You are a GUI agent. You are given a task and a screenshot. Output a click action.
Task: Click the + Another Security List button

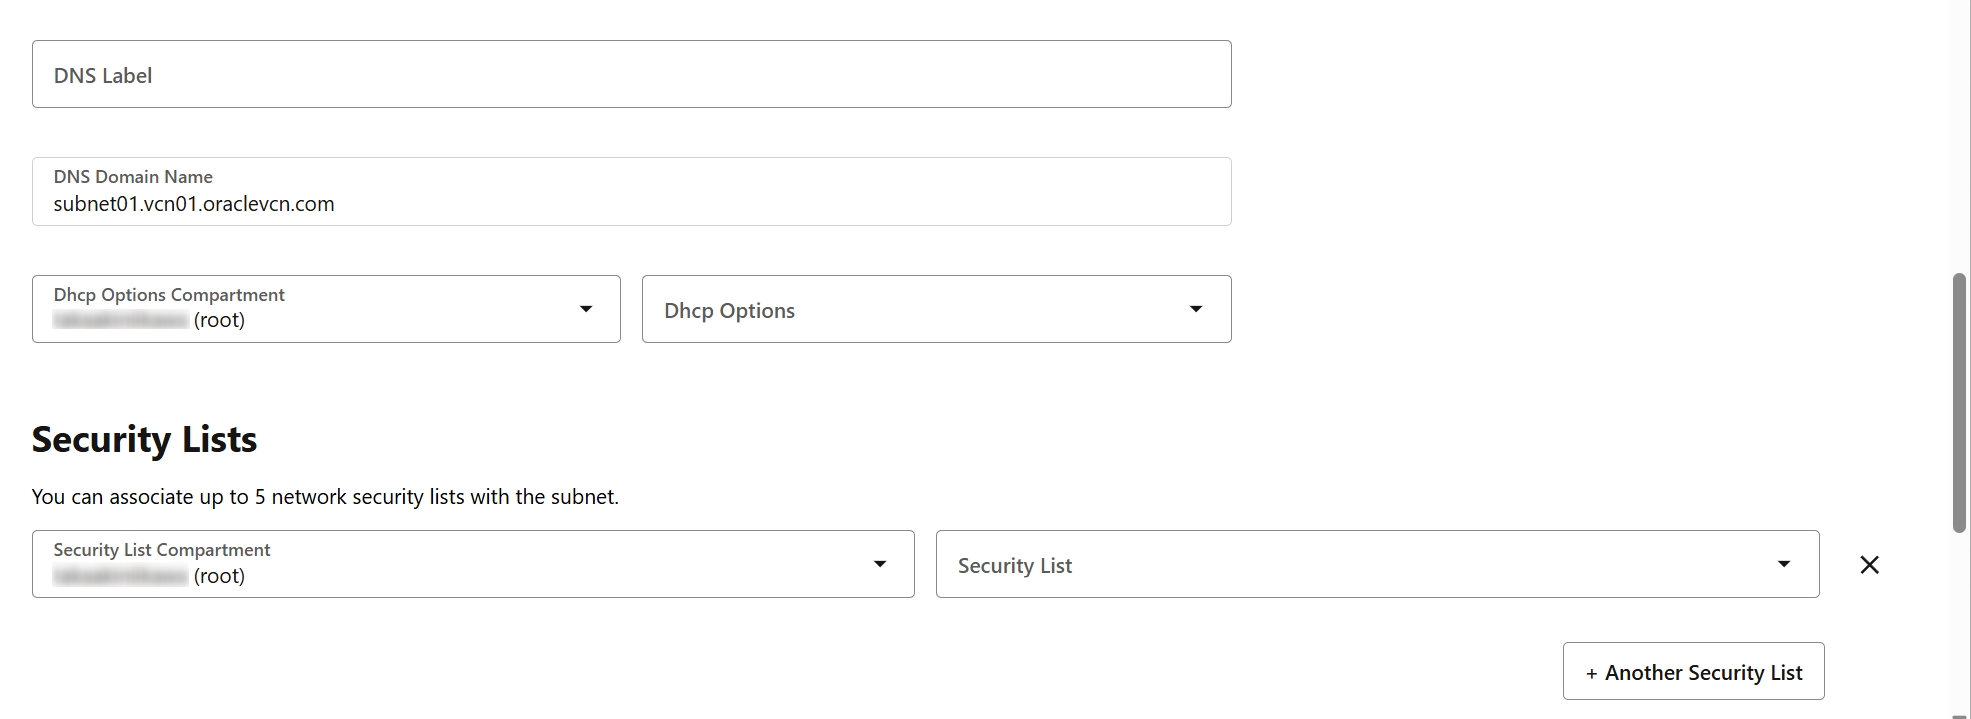tap(1694, 671)
